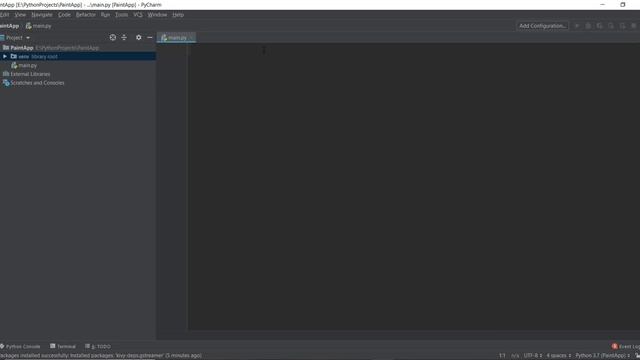640x360 pixels.
Task: Open the UTF-8 encoding selector
Action: [533, 356]
